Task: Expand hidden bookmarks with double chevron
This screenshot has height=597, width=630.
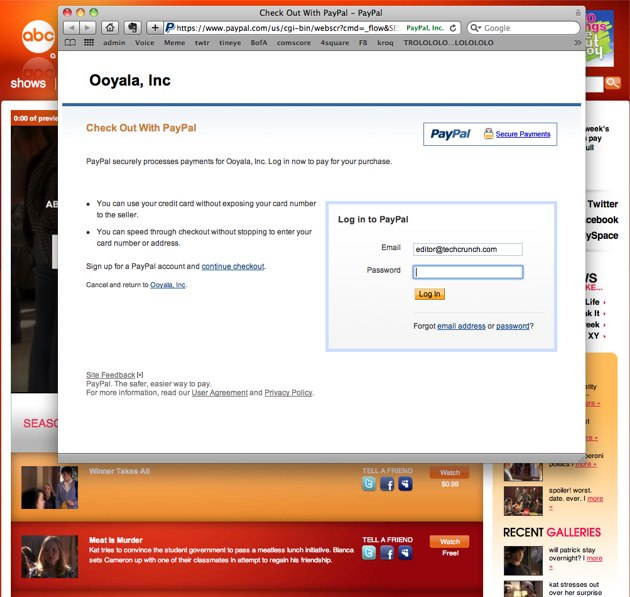Action: [x=577, y=43]
